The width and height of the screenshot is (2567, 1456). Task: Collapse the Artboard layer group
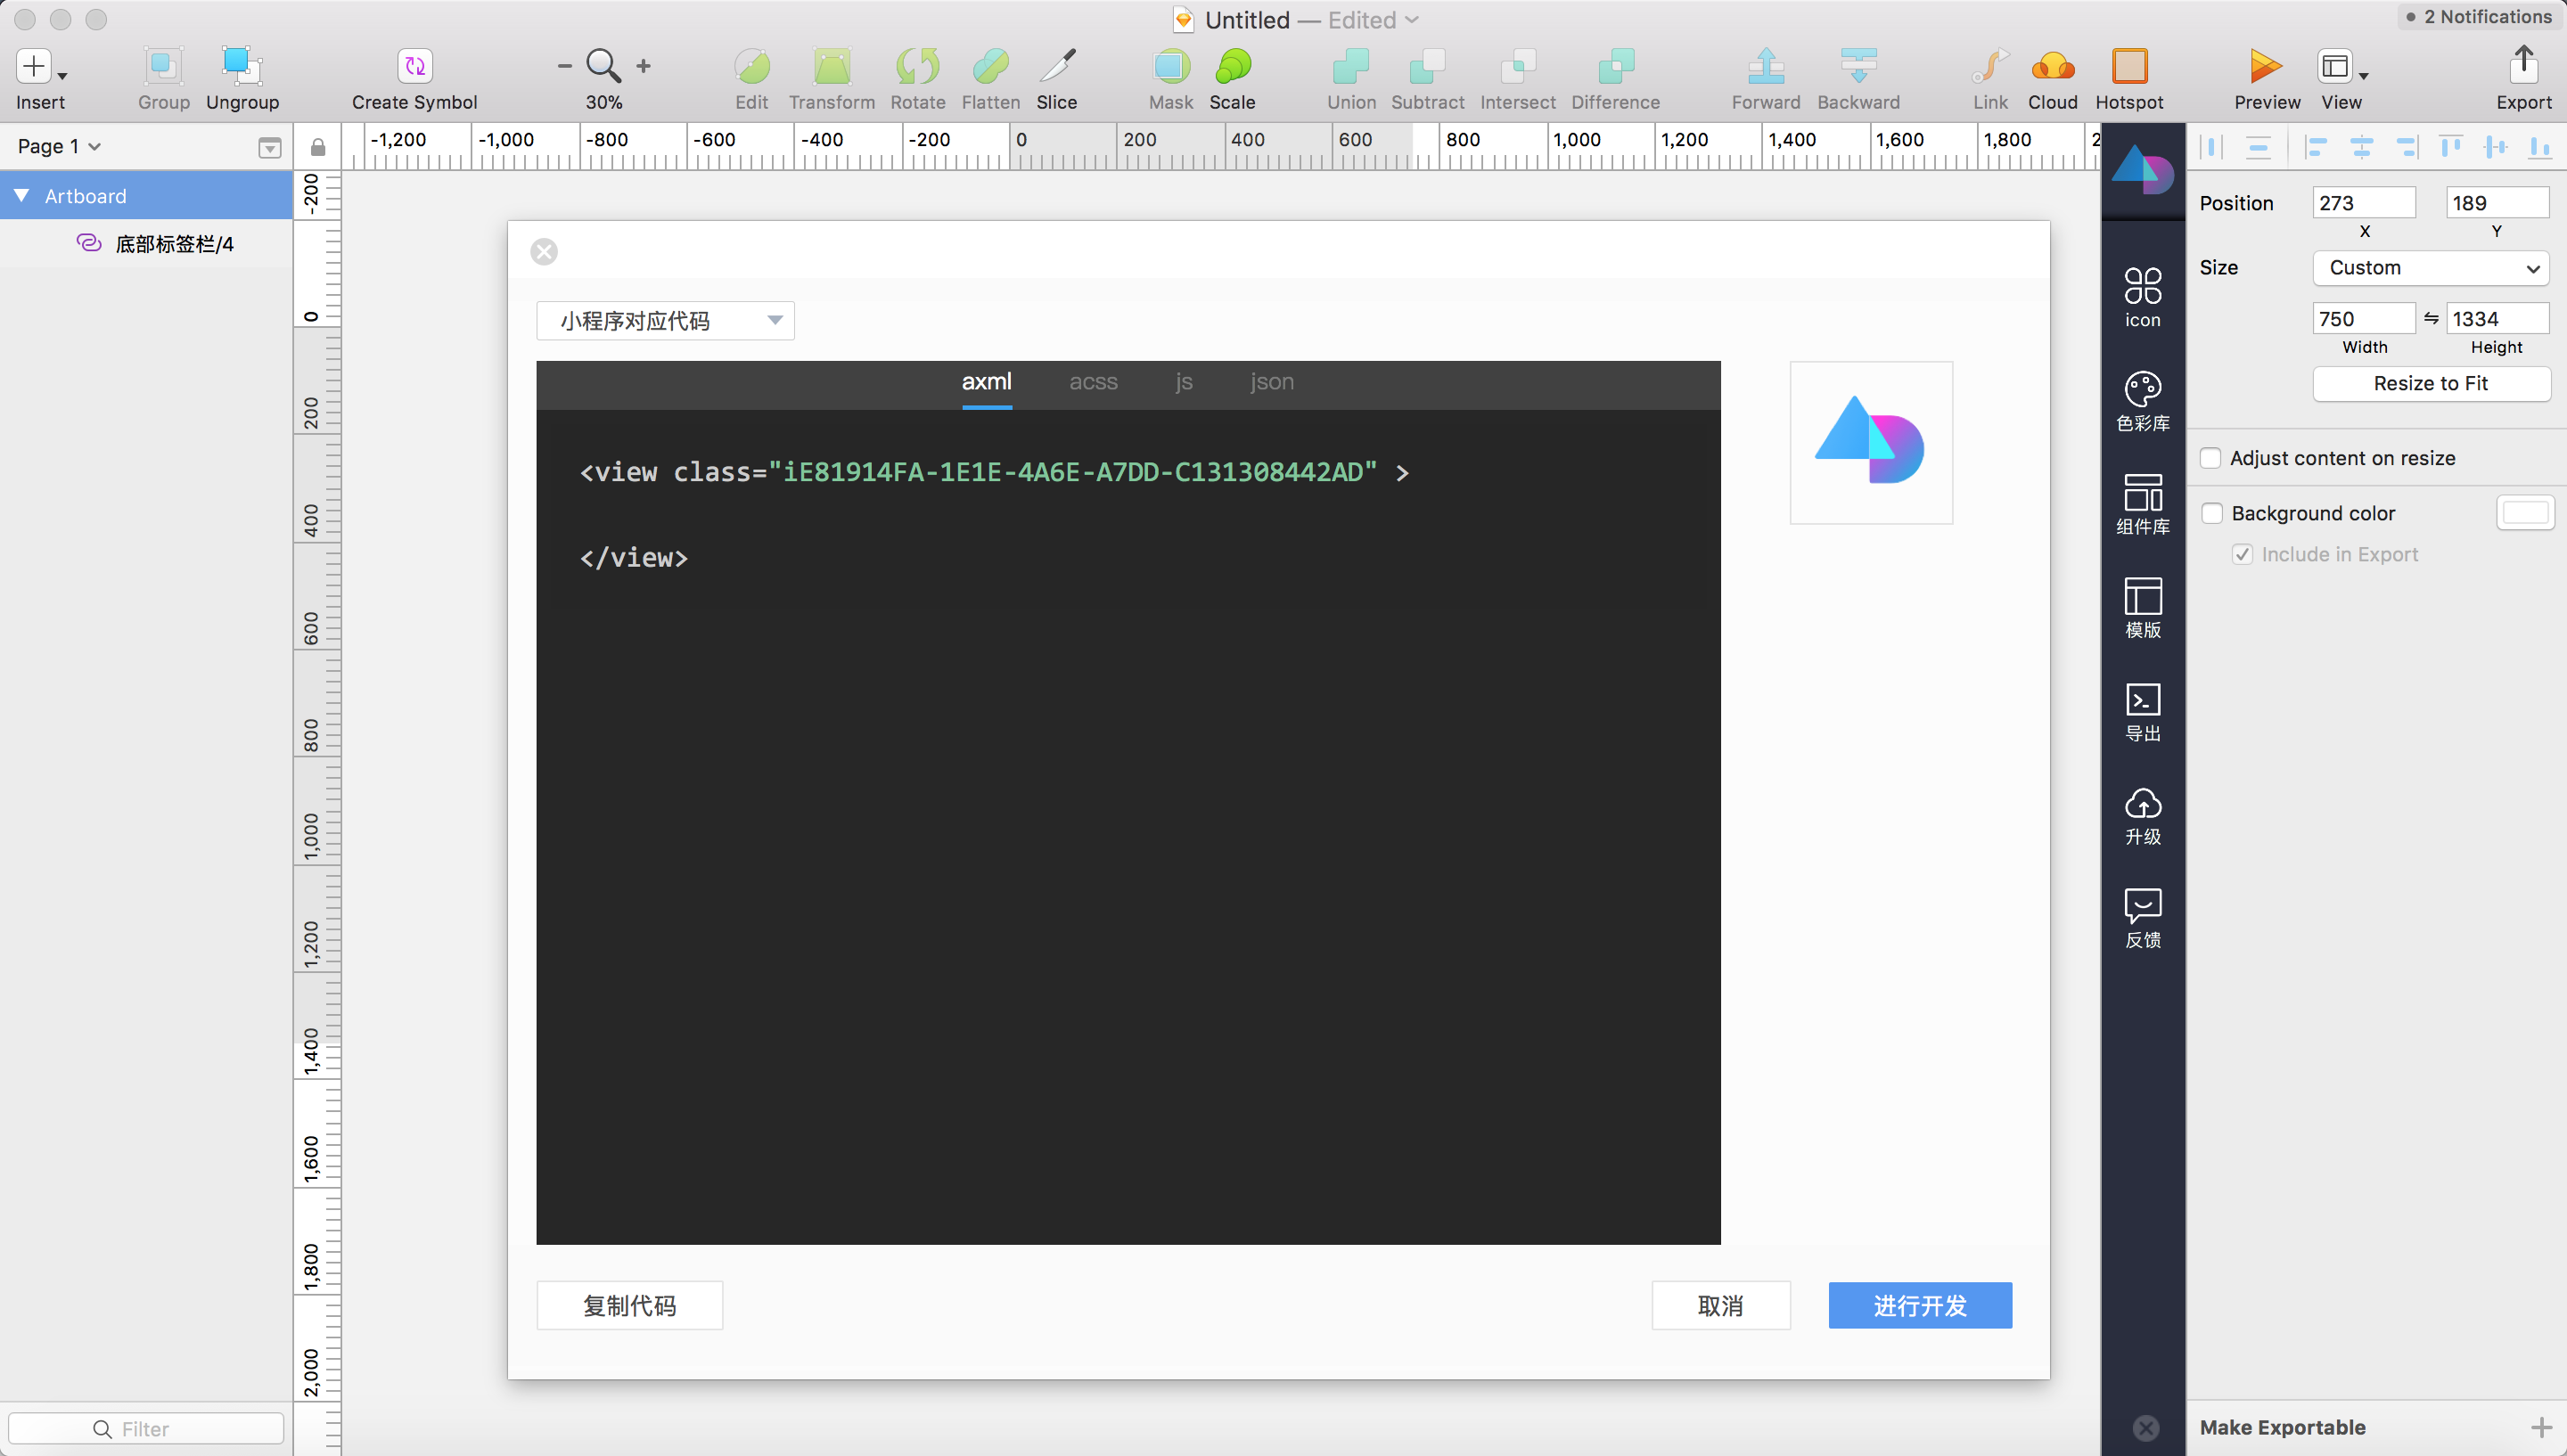[x=21, y=196]
